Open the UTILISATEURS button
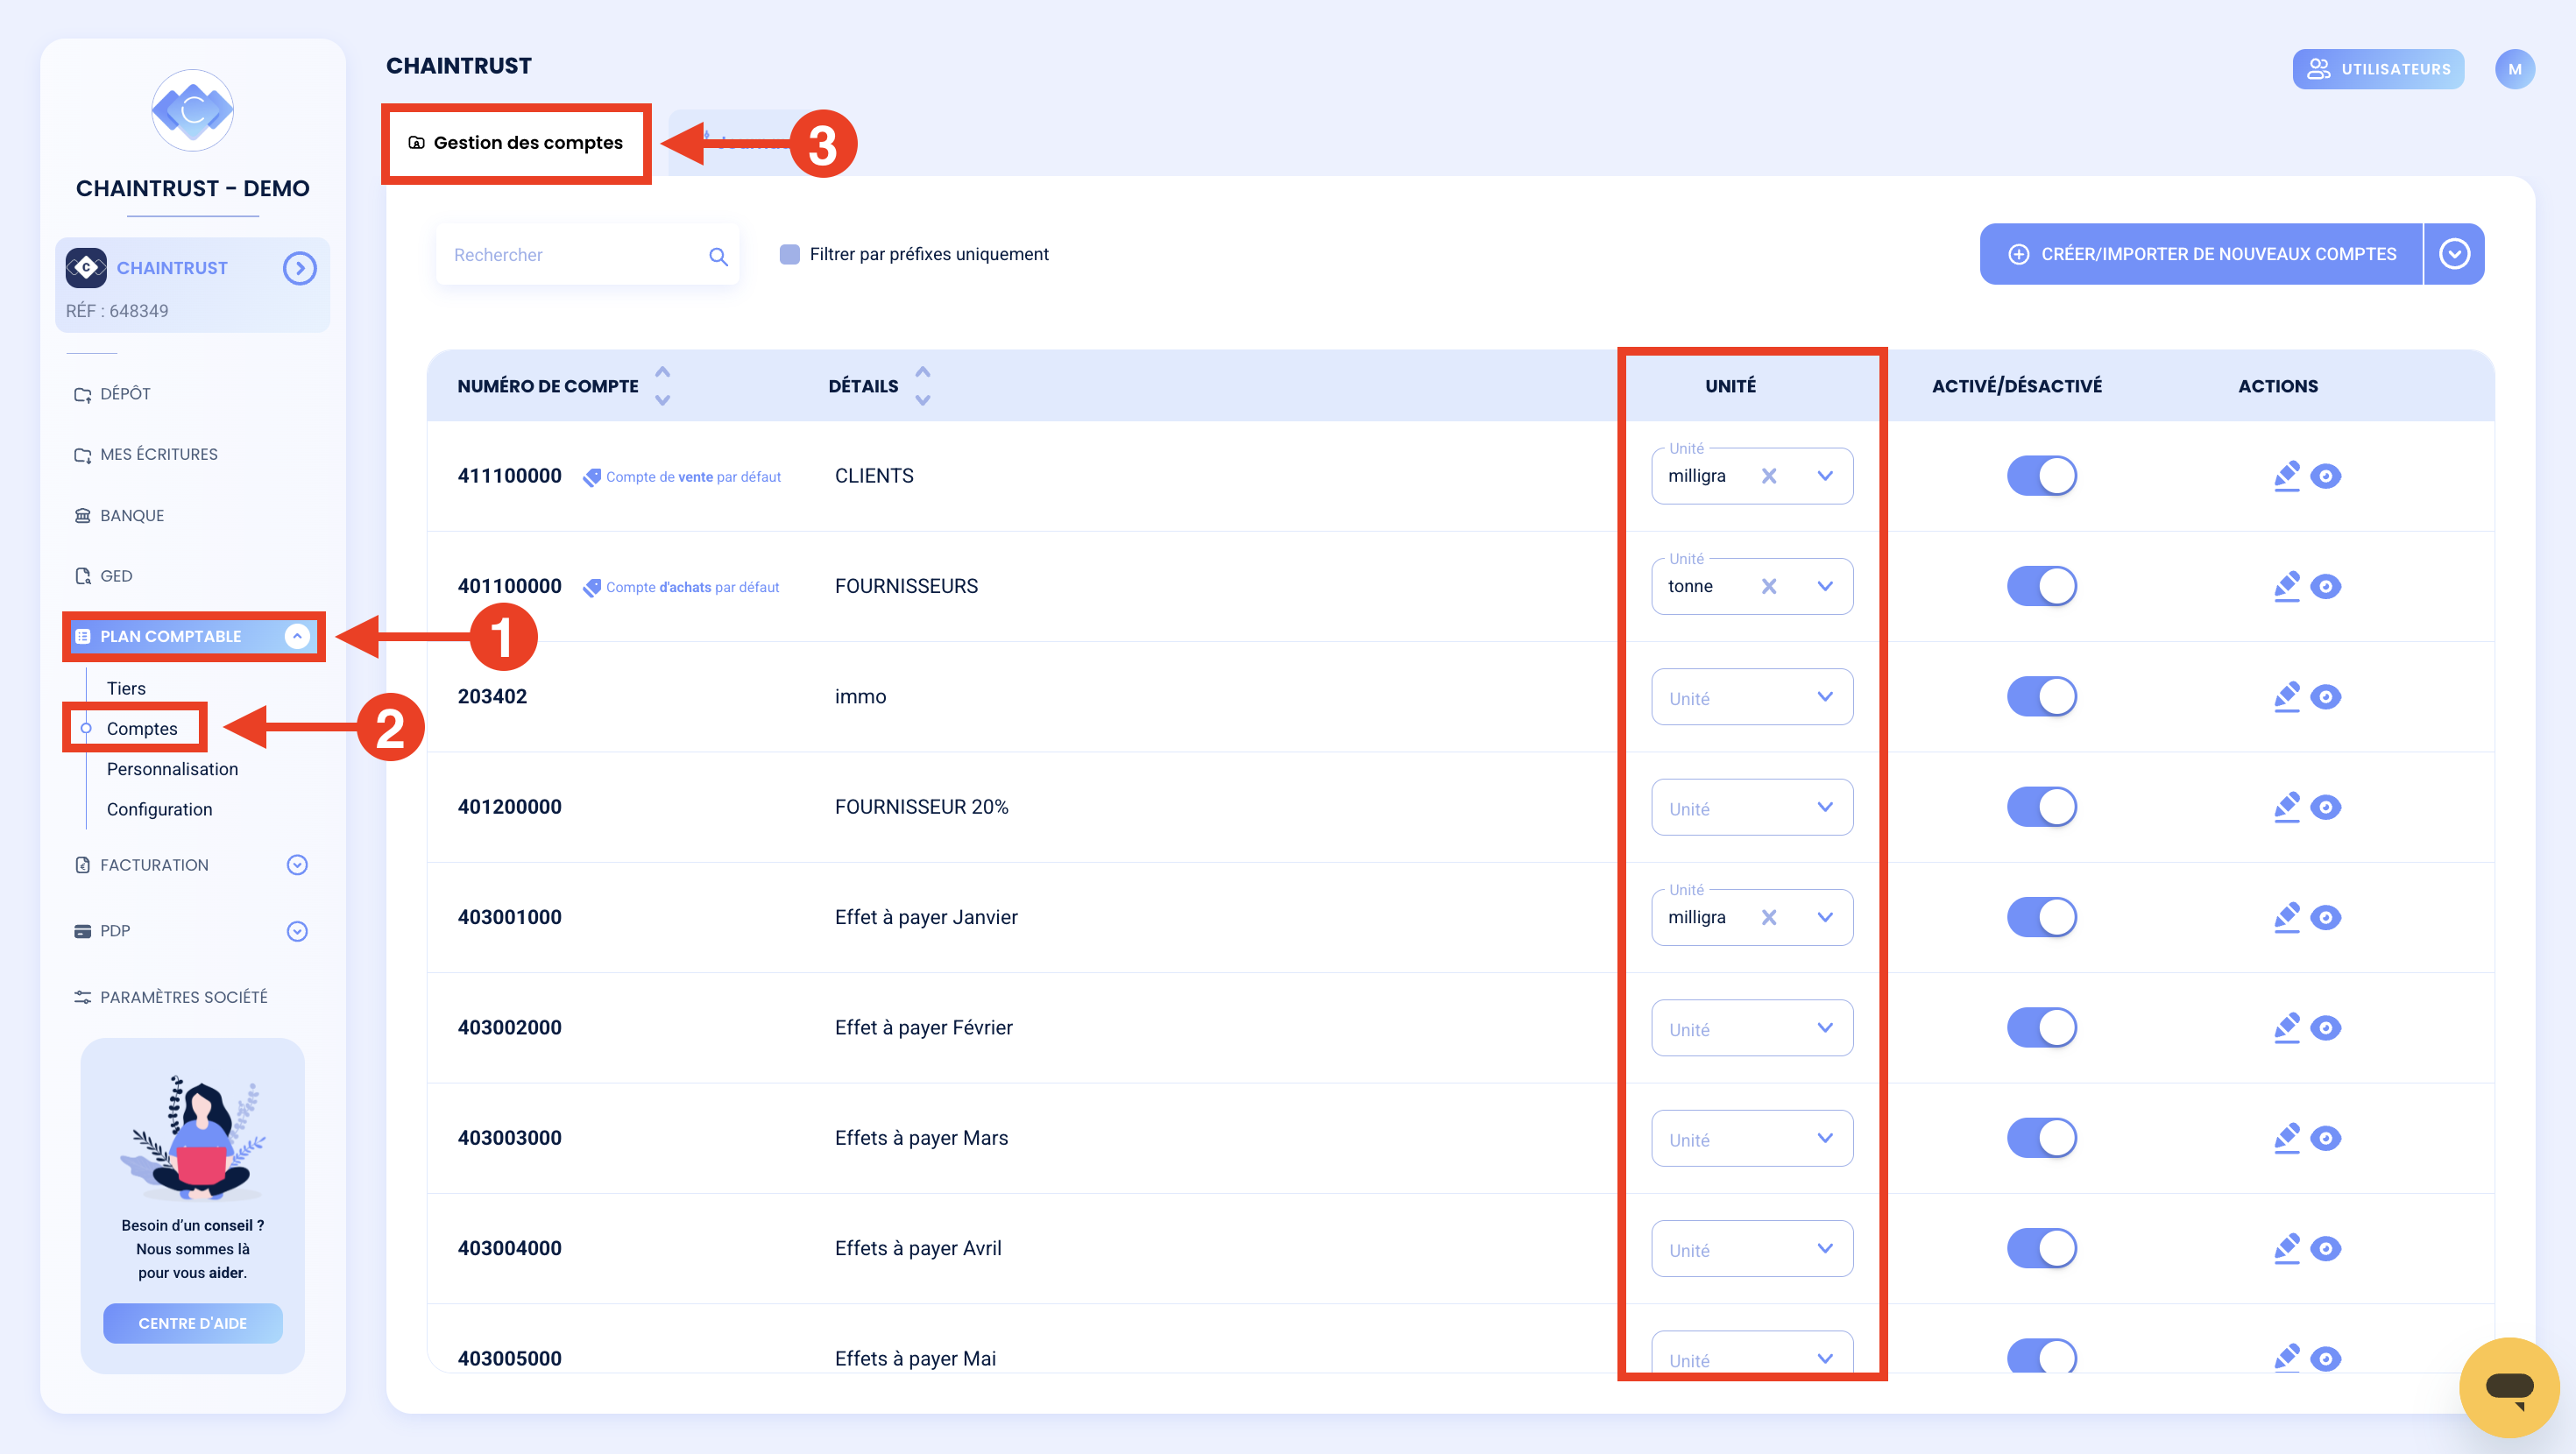 2378,69
